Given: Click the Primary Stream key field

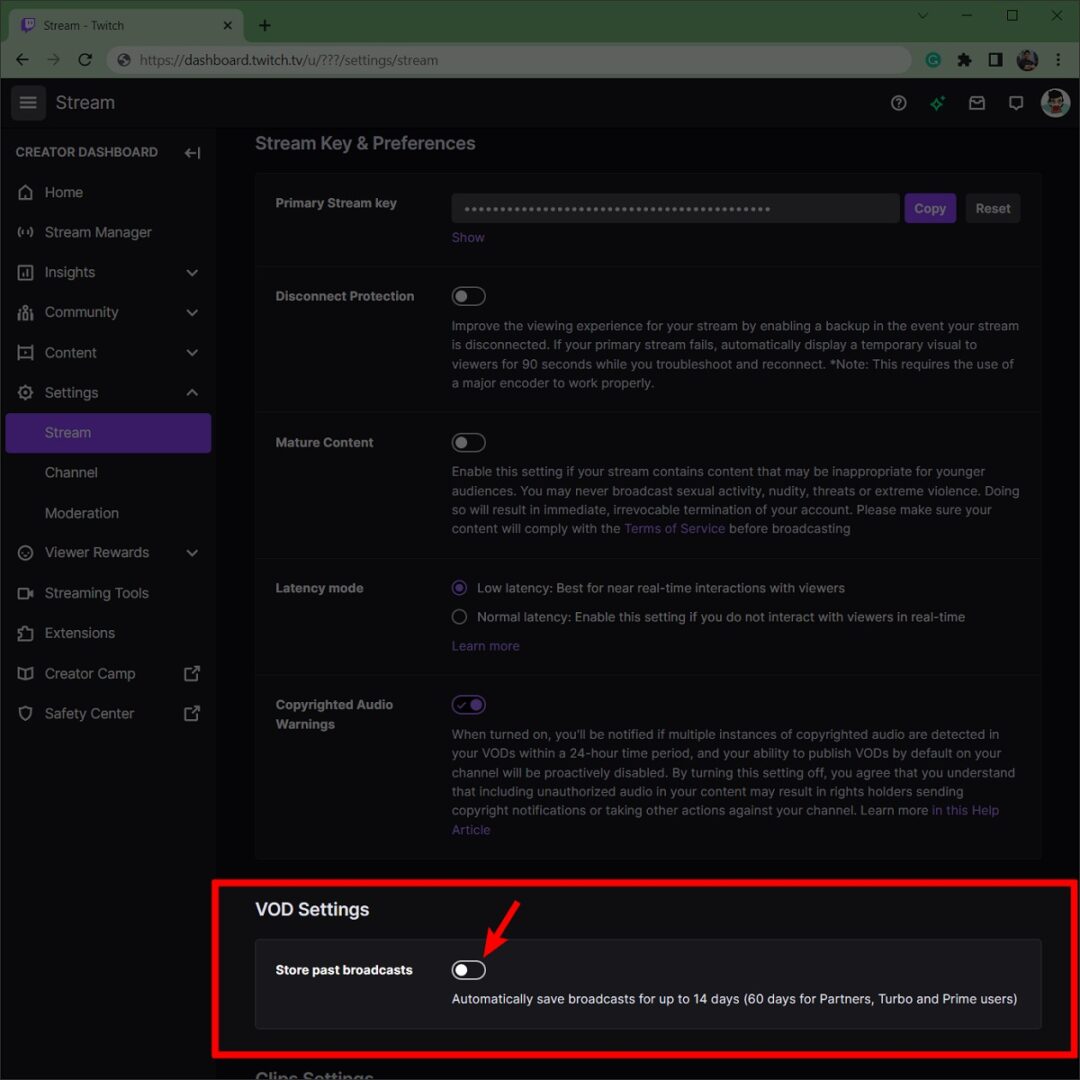Looking at the screenshot, I should [675, 208].
